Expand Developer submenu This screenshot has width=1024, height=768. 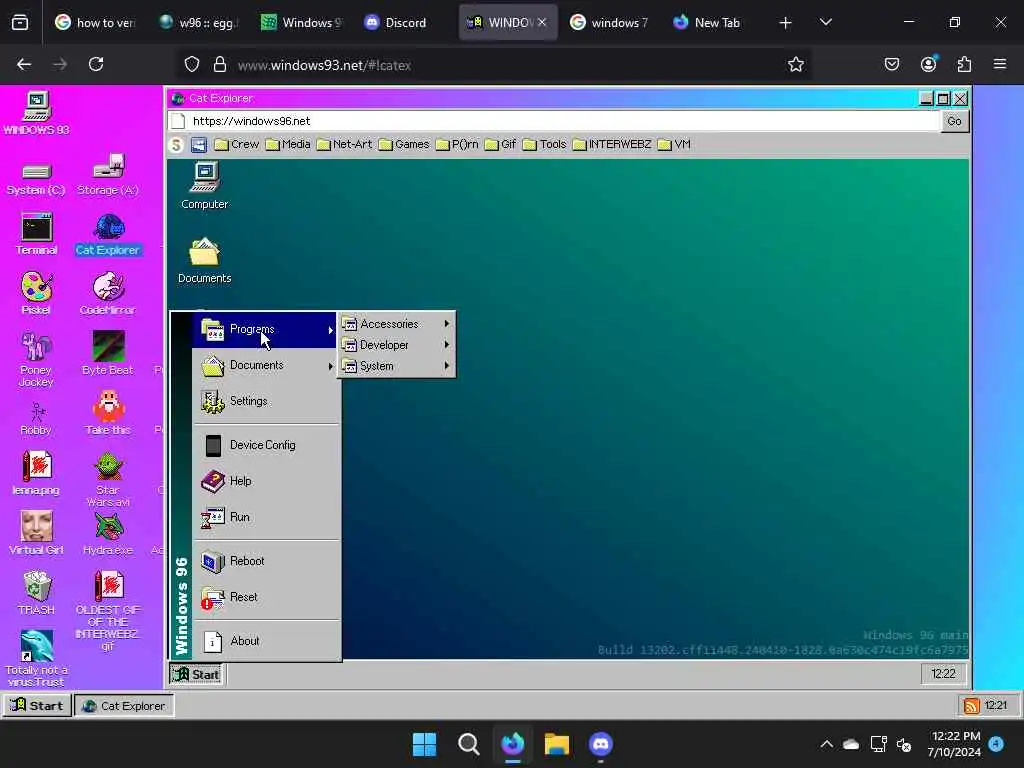396,345
